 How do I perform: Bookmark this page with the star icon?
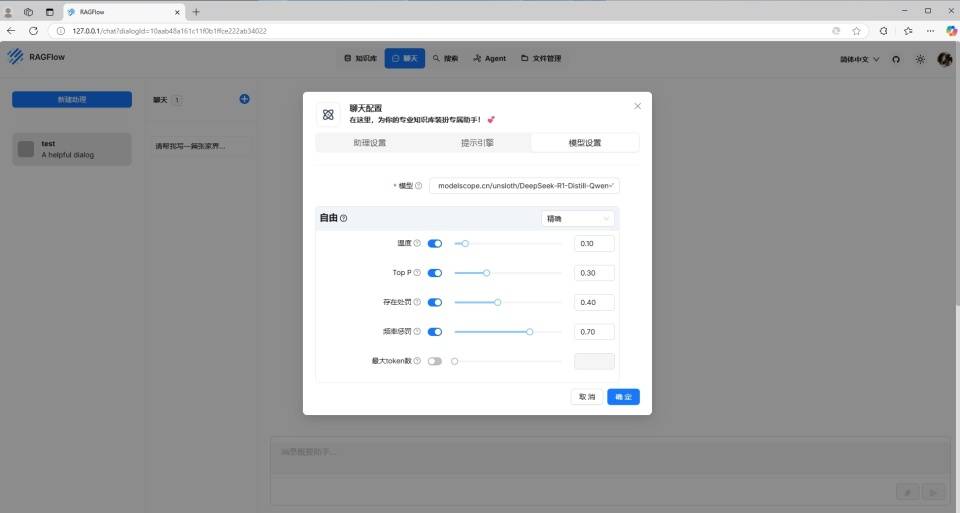(856, 31)
